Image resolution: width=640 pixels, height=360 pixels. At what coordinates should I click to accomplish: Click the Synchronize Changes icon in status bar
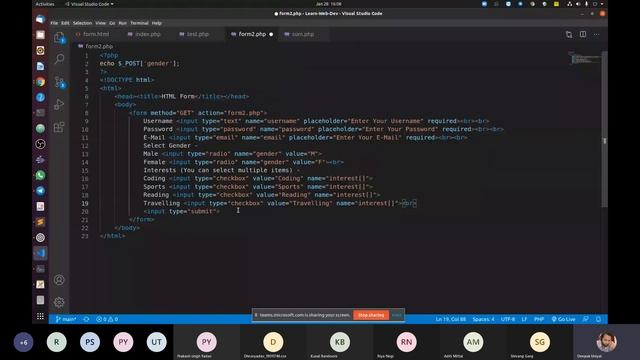point(86,319)
